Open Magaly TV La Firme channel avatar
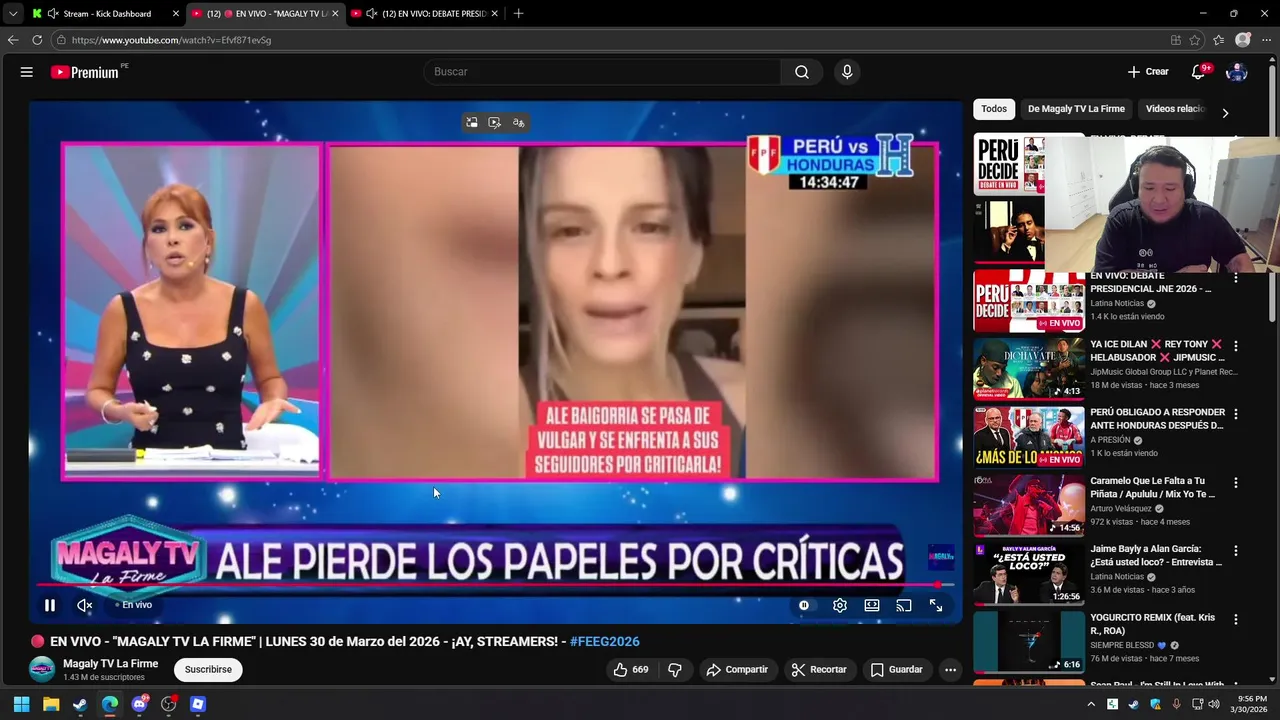The width and height of the screenshot is (1280, 720). click(x=42, y=670)
